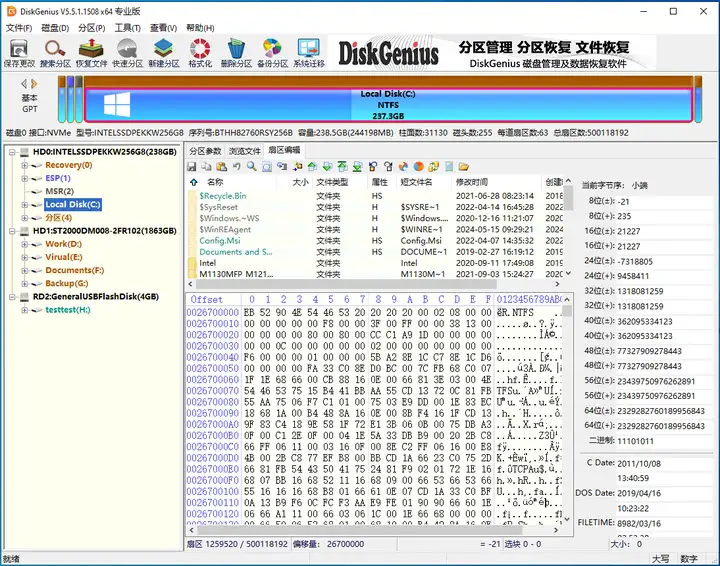Switch to the 分区参数 tab

(205, 151)
